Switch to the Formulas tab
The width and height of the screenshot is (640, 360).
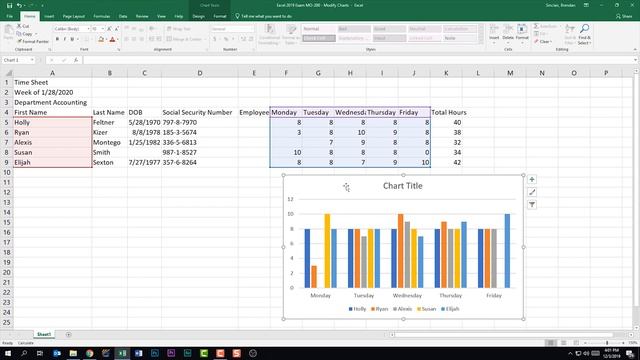click(x=102, y=16)
